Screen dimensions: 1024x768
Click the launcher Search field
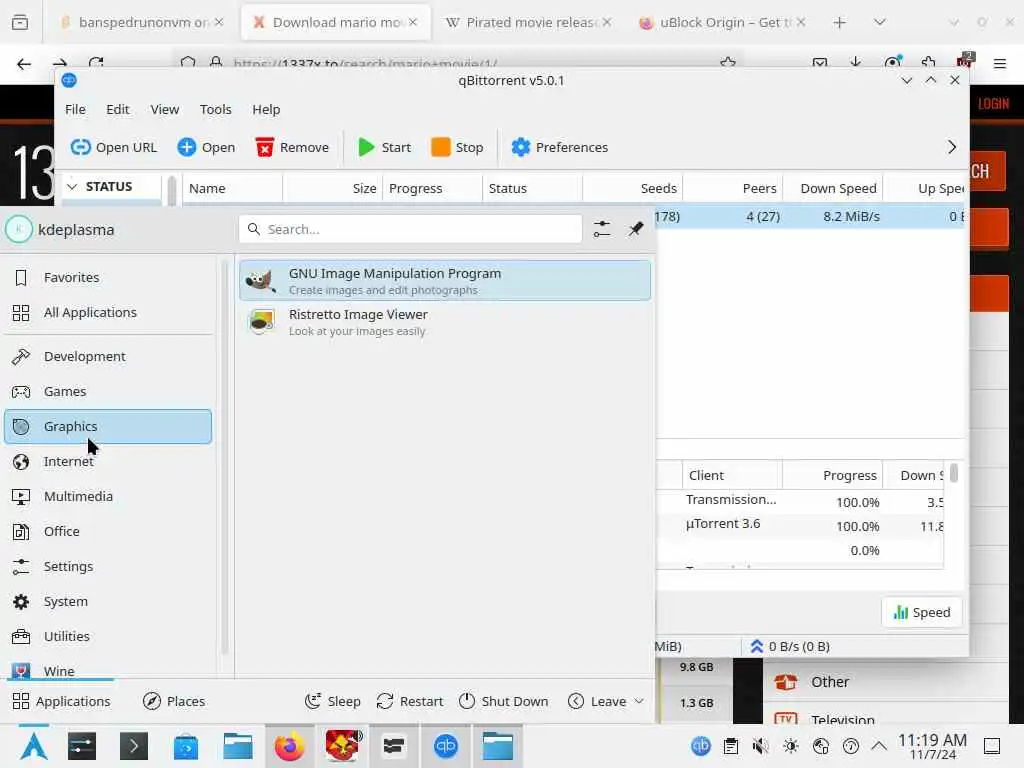[x=411, y=229]
